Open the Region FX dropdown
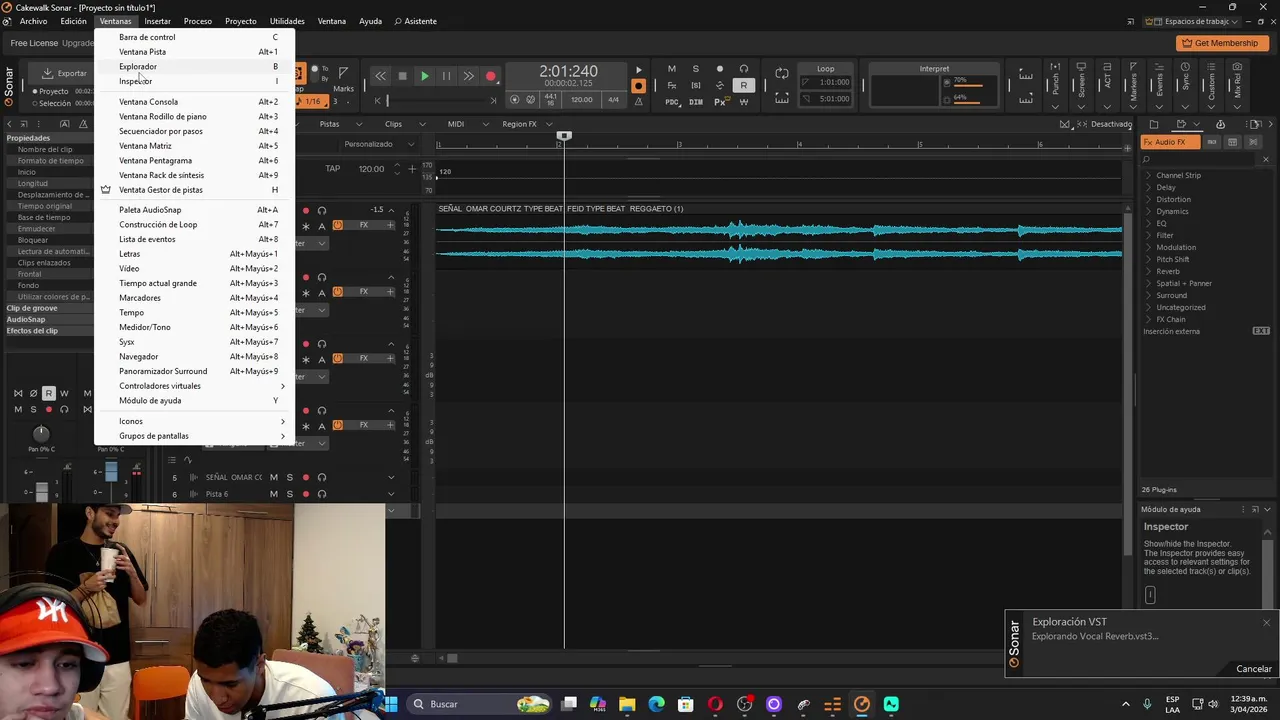The height and width of the screenshot is (720, 1280). click(x=526, y=124)
